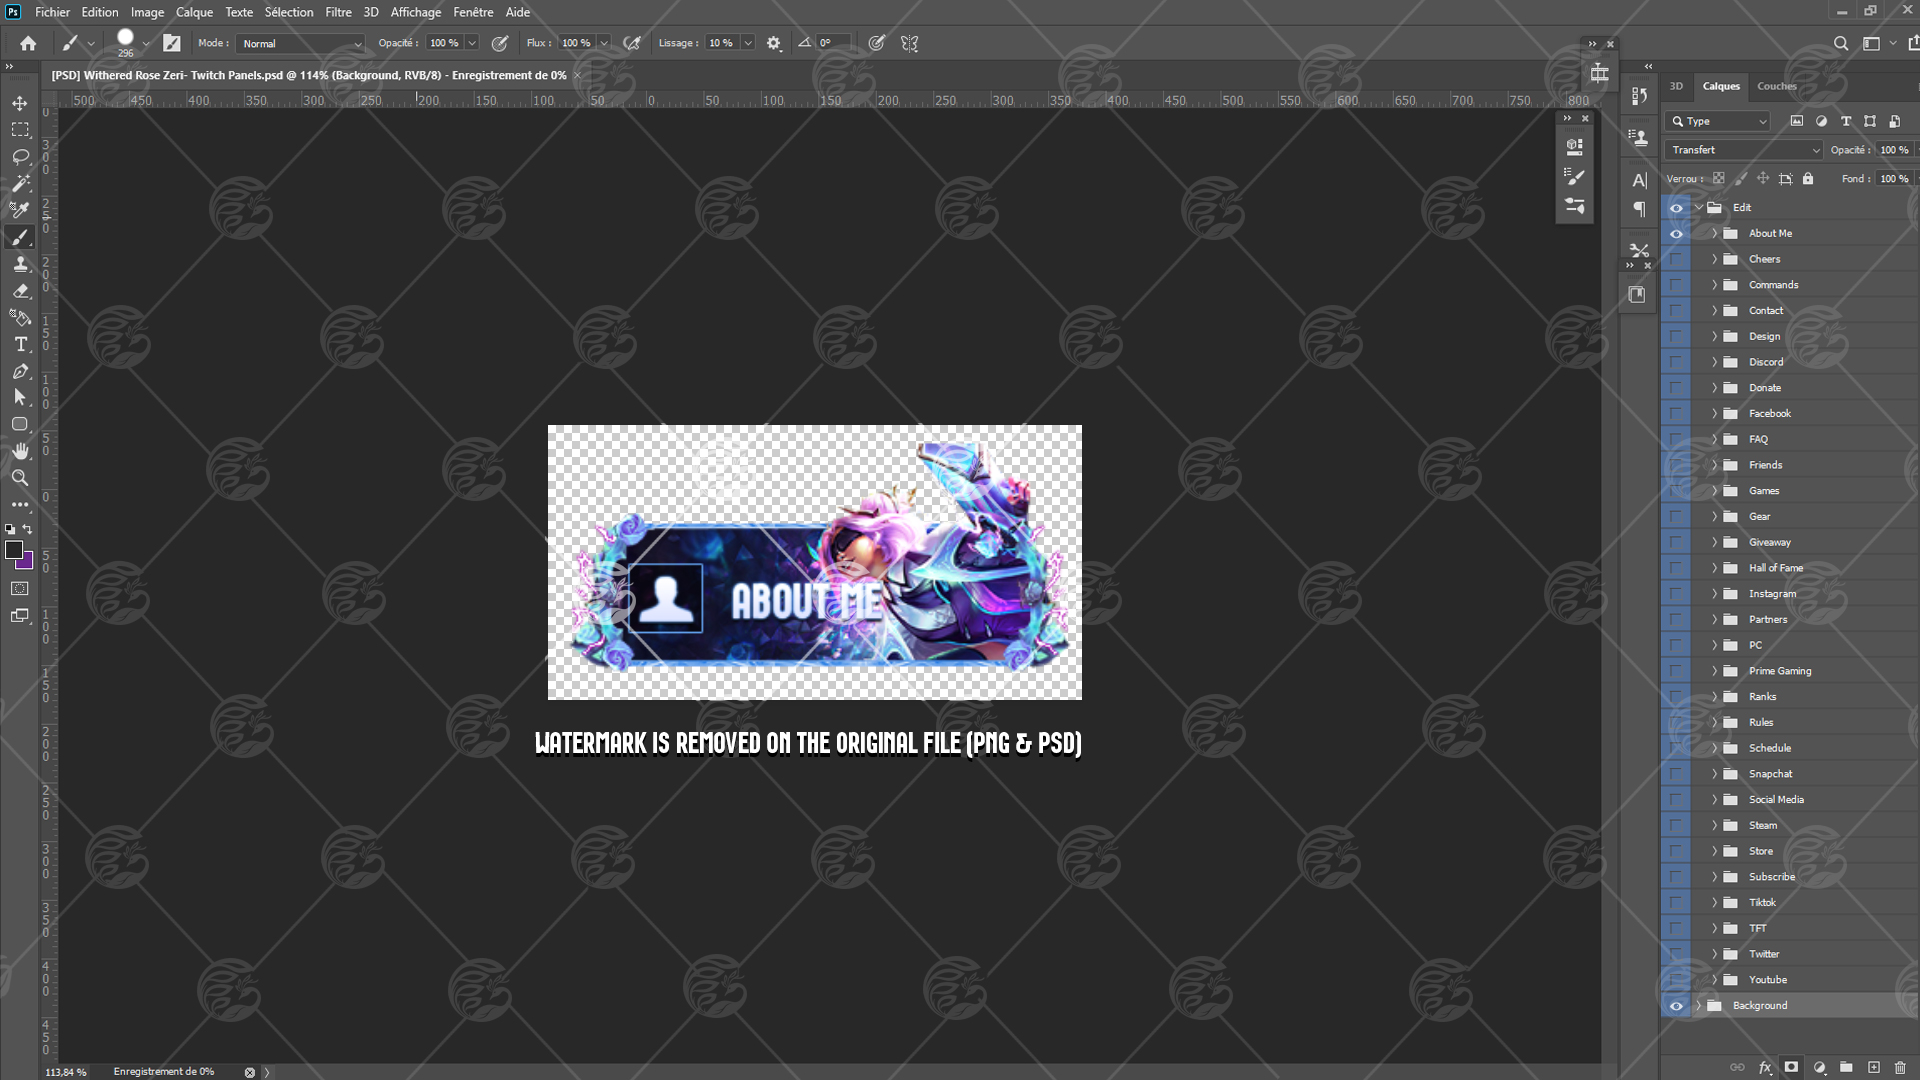Switch to the Couches tab

click(x=1776, y=86)
